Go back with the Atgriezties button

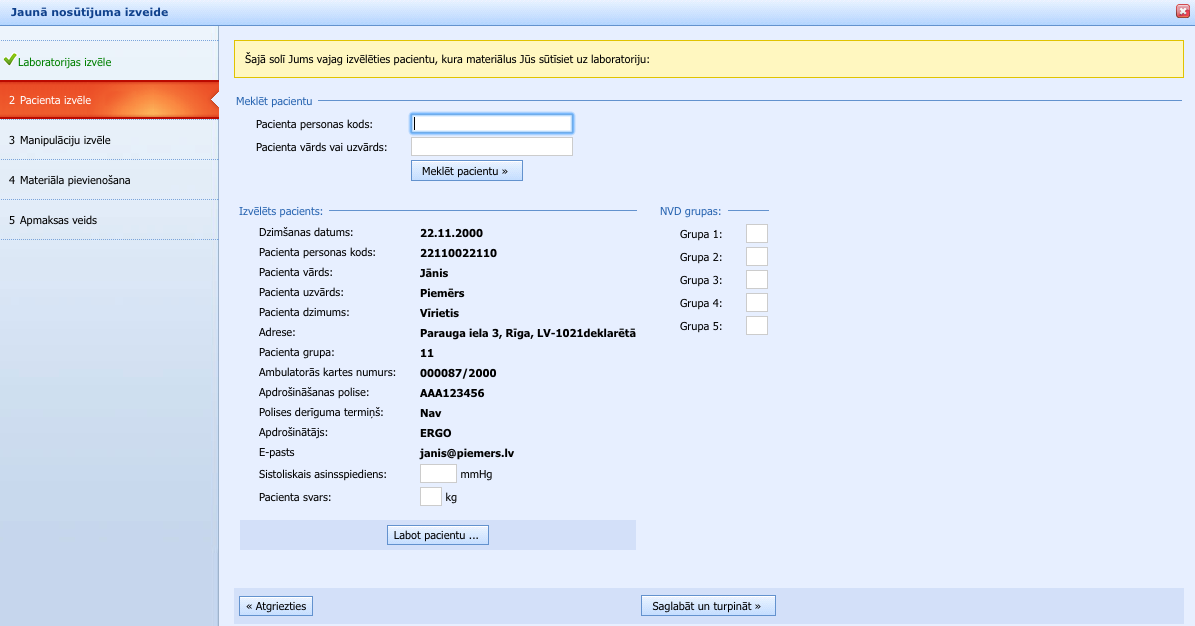[x=276, y=606]
